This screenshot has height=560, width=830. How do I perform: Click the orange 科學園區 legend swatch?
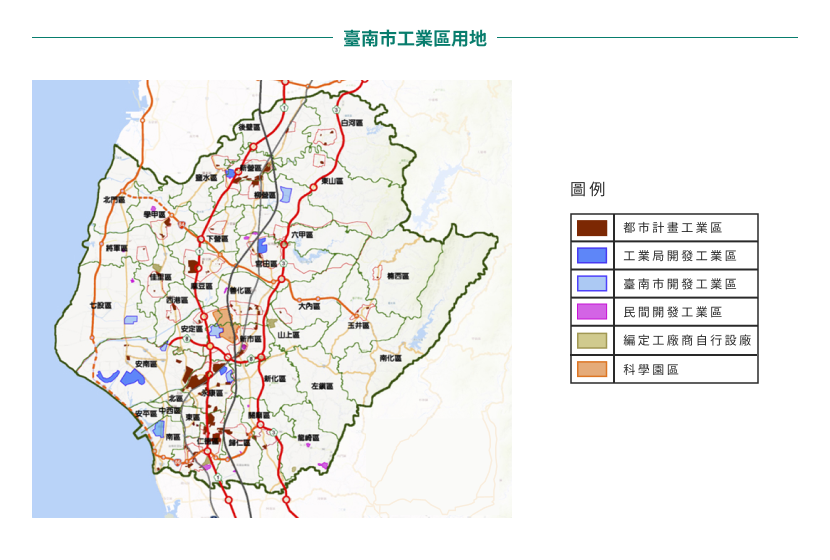(592, 369)
